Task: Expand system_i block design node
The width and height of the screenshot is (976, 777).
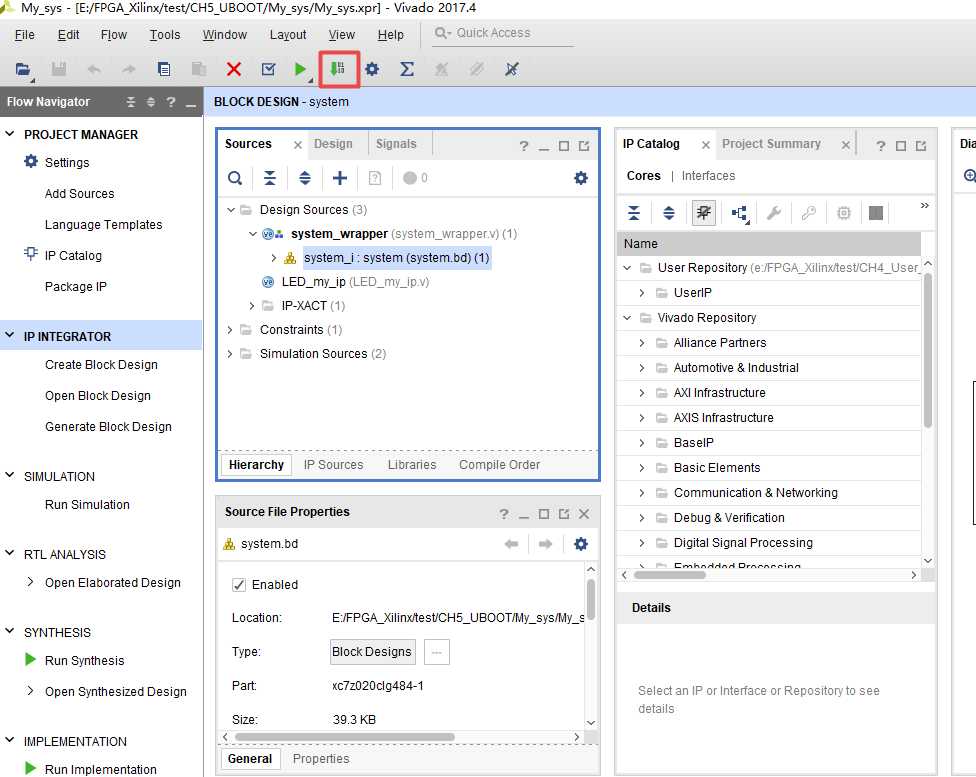Action: tap(273, 258)
